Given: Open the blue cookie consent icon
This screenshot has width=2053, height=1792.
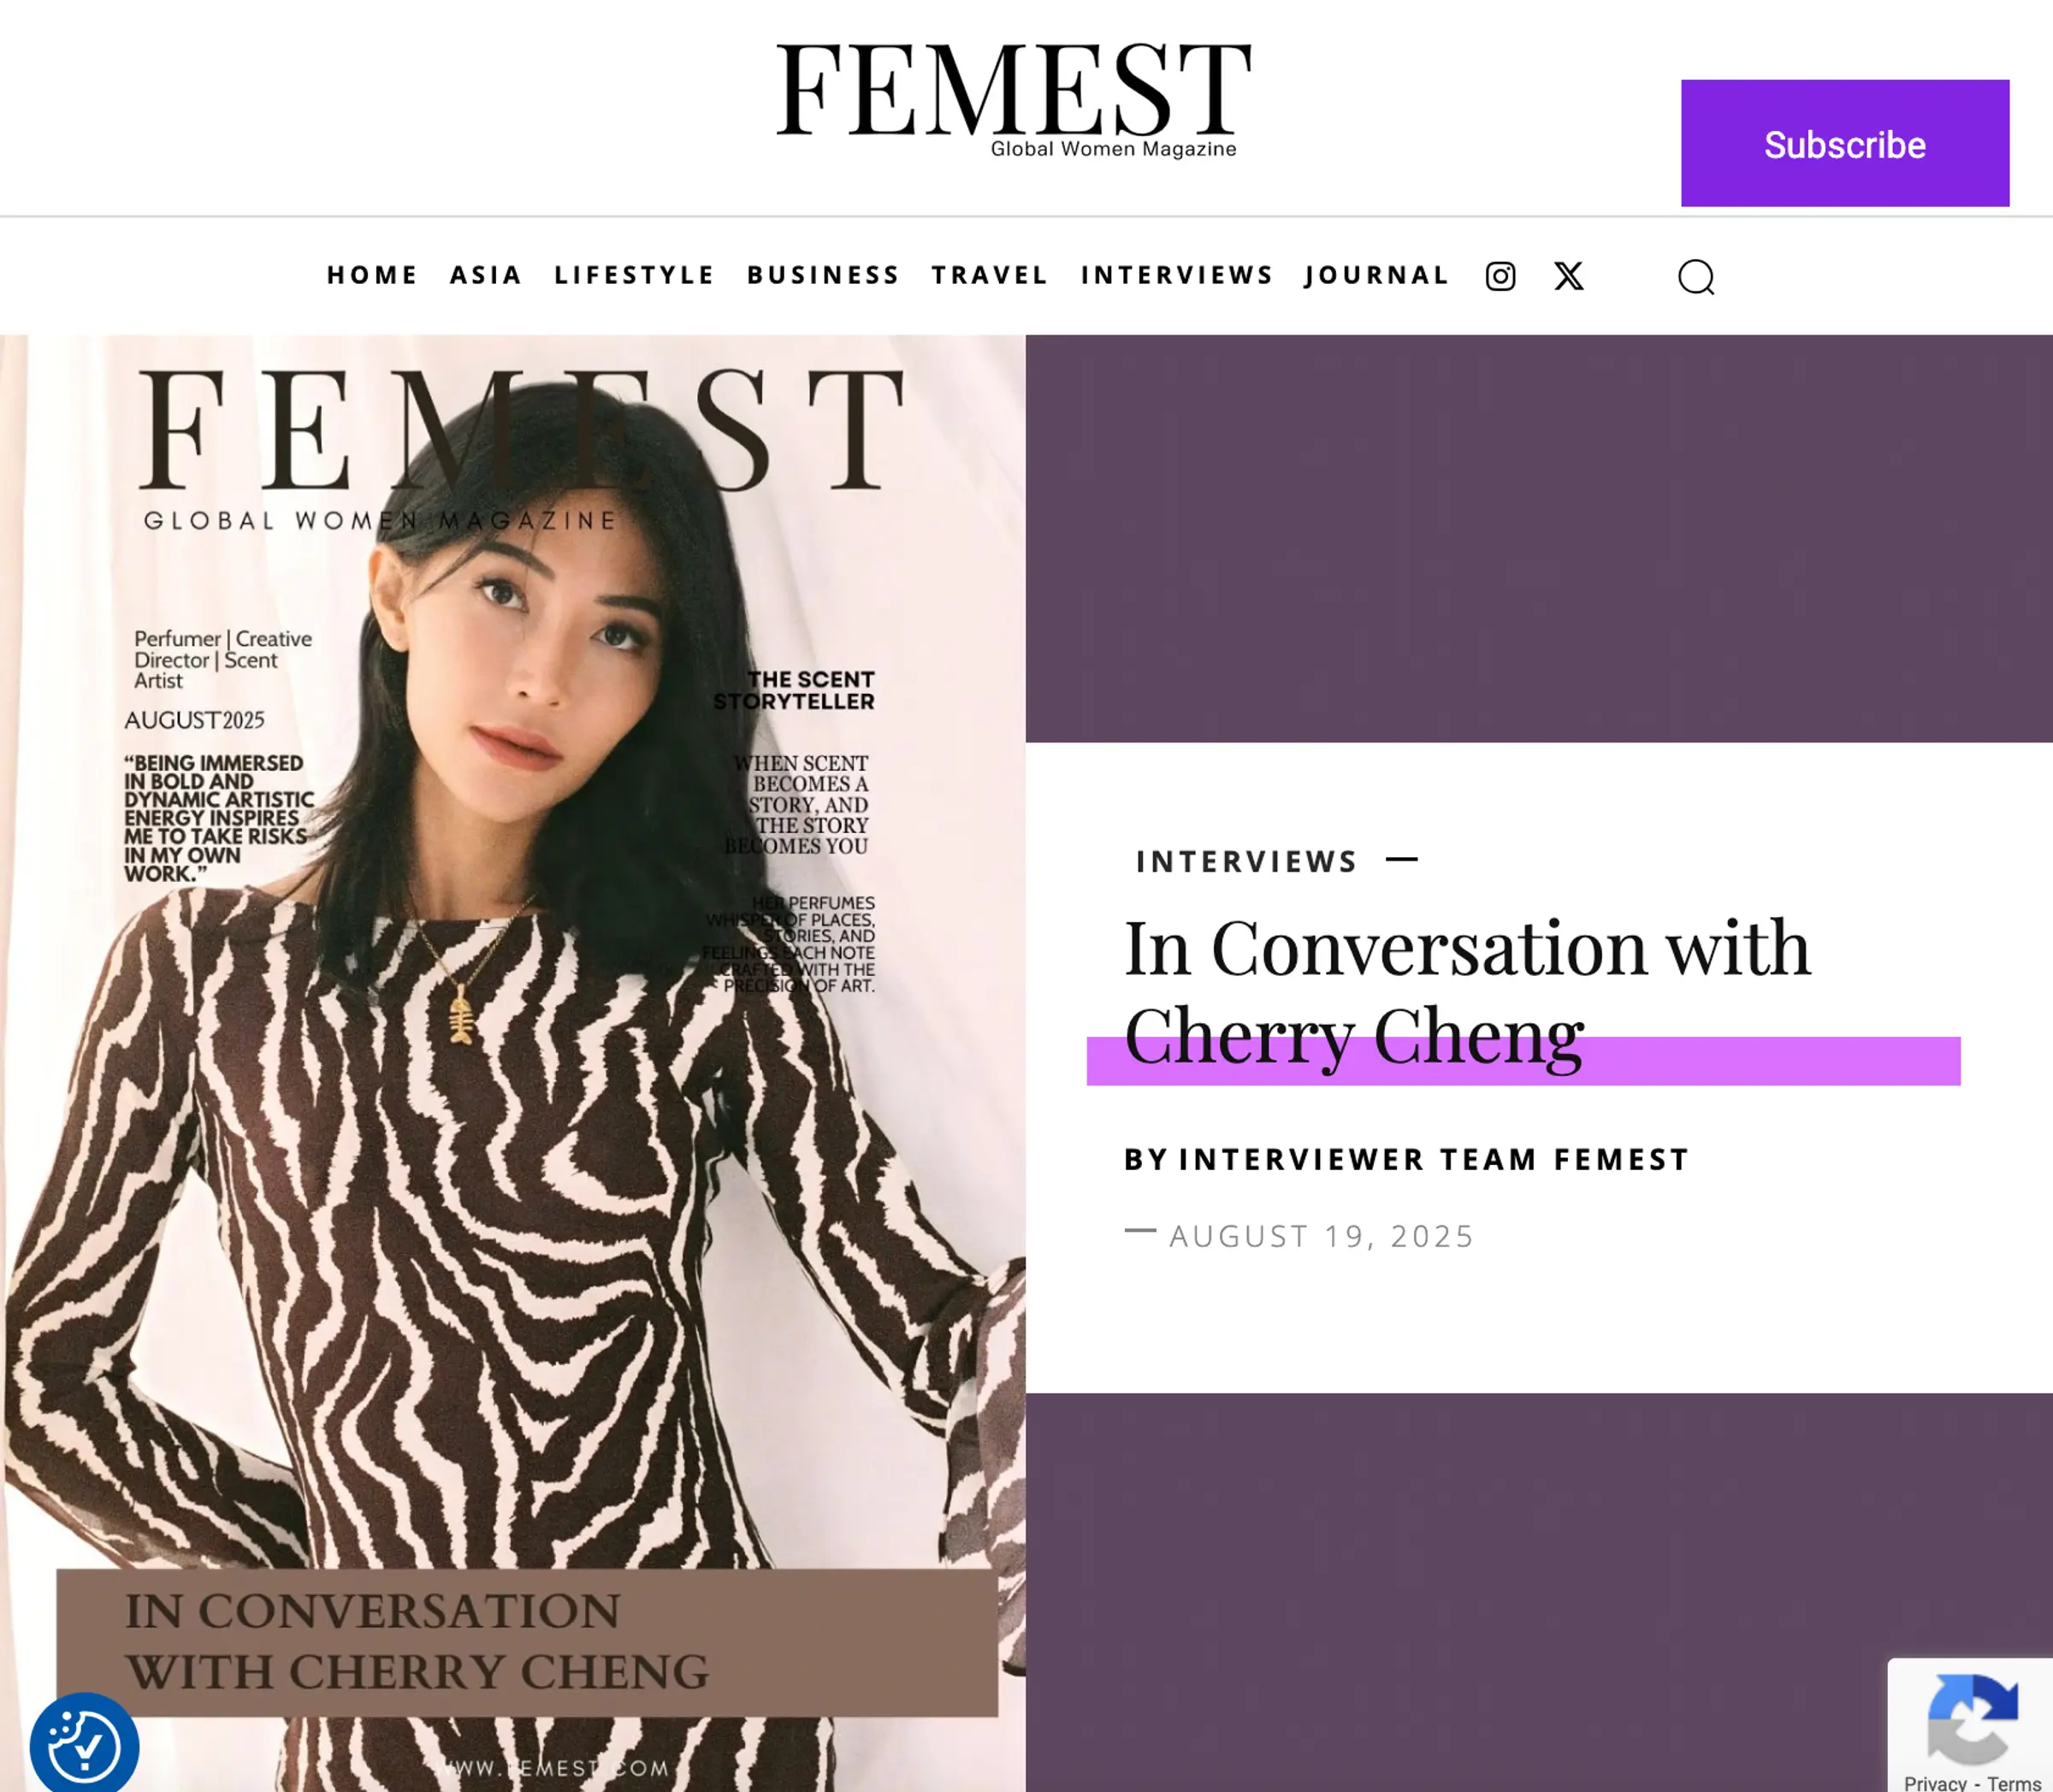Looking at the screenshot, I should [x=84, y=1745].
